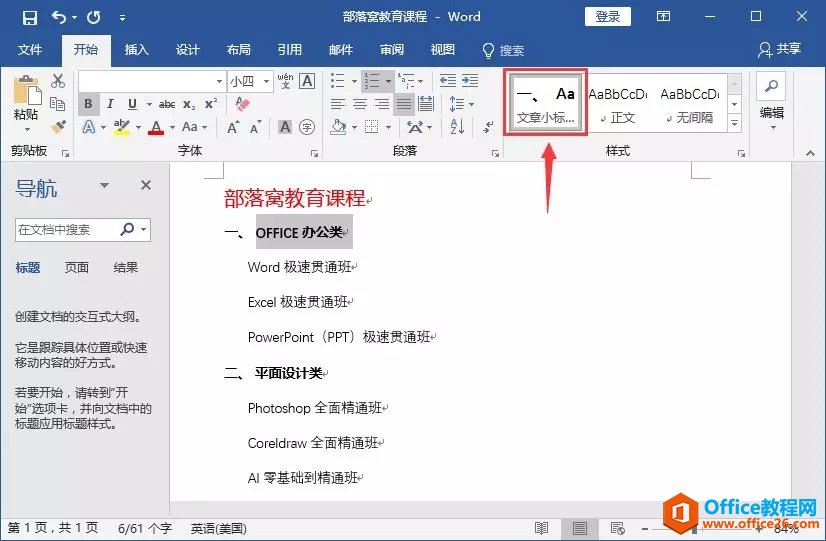Click the 登录 sign-in button
This screenshot has width=826, height=541.
click(608, 17)
